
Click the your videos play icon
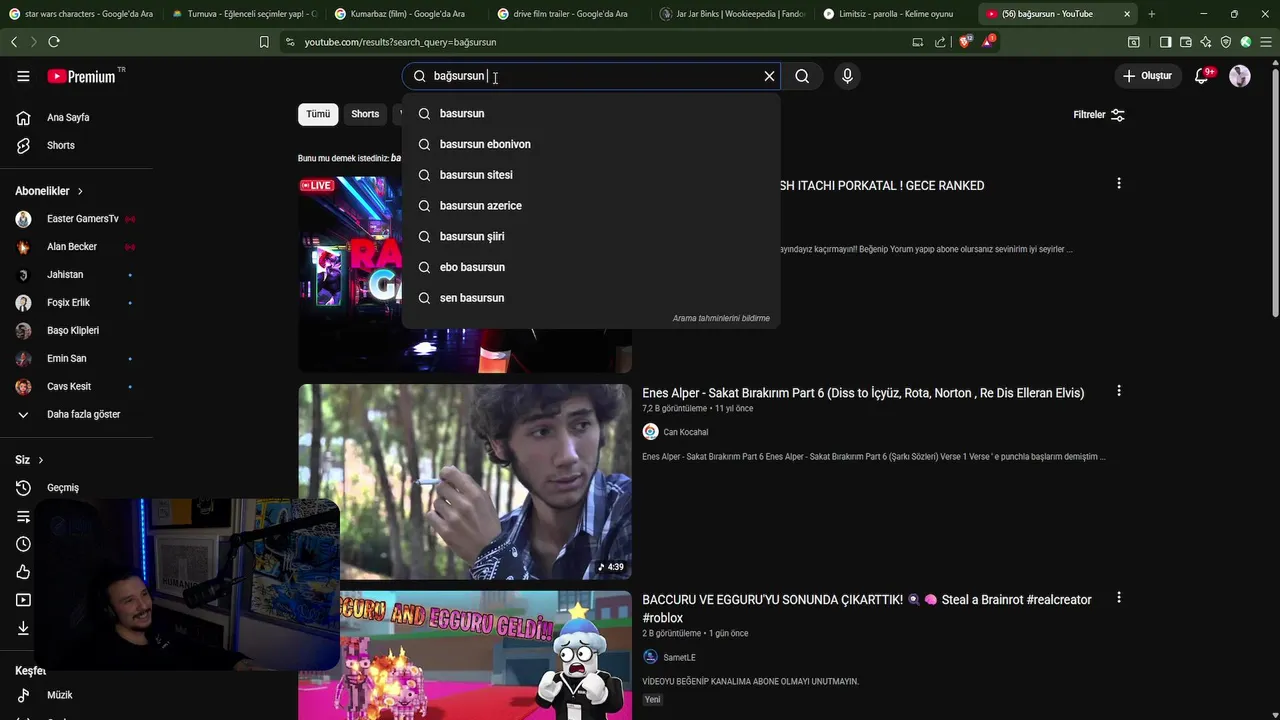(x=23, y=600)
